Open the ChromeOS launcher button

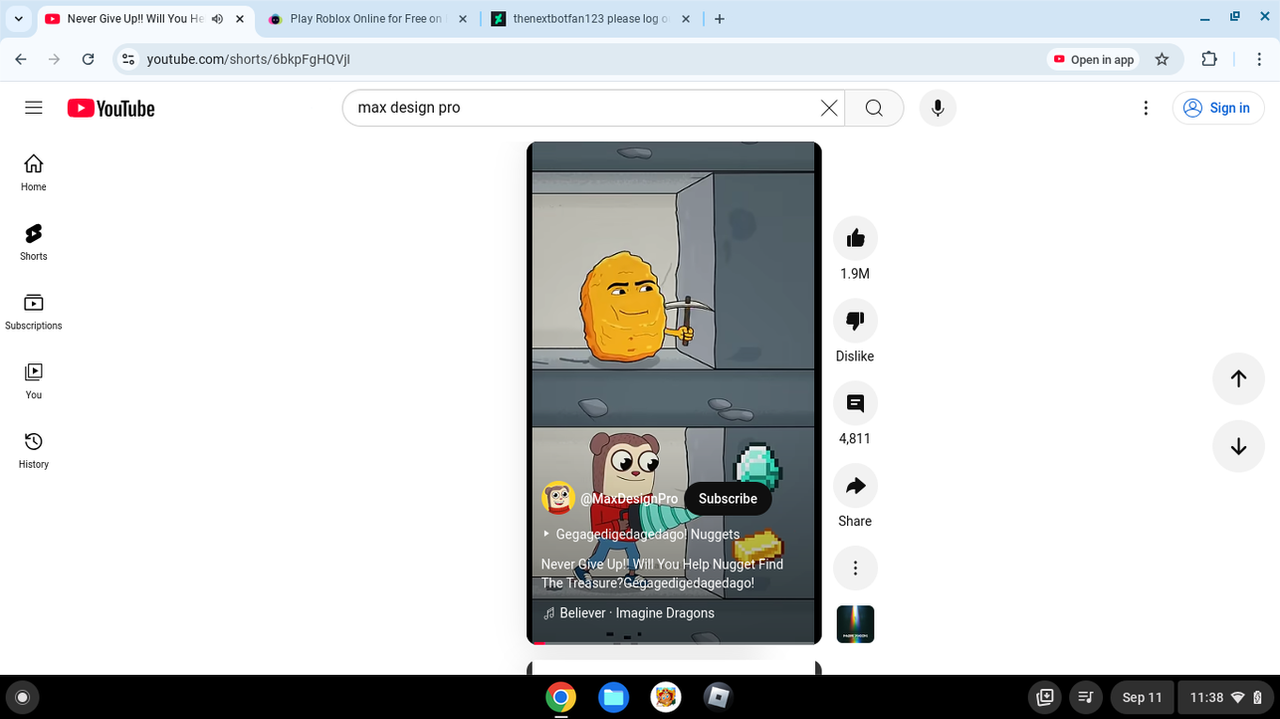[22, 697]
